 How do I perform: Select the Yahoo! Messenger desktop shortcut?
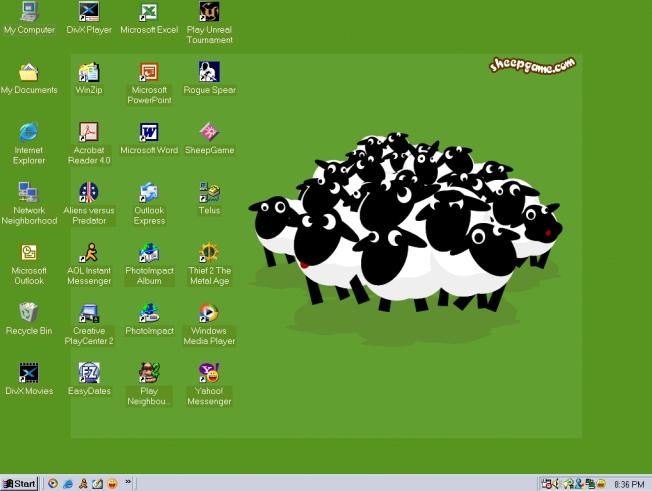point(209,385)
